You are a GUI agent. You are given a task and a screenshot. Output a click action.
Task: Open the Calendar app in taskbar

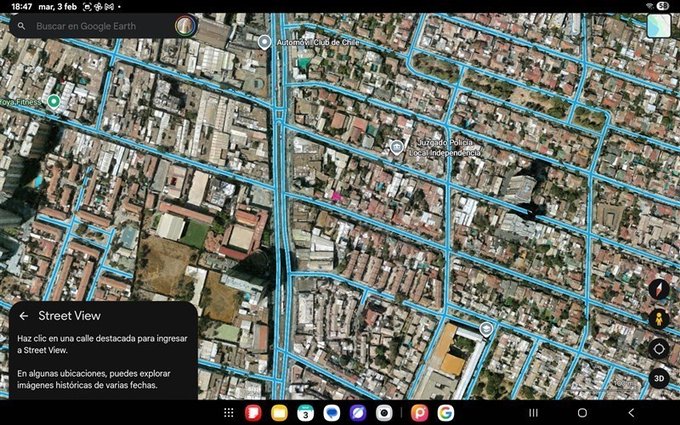(x=306, y=412)
